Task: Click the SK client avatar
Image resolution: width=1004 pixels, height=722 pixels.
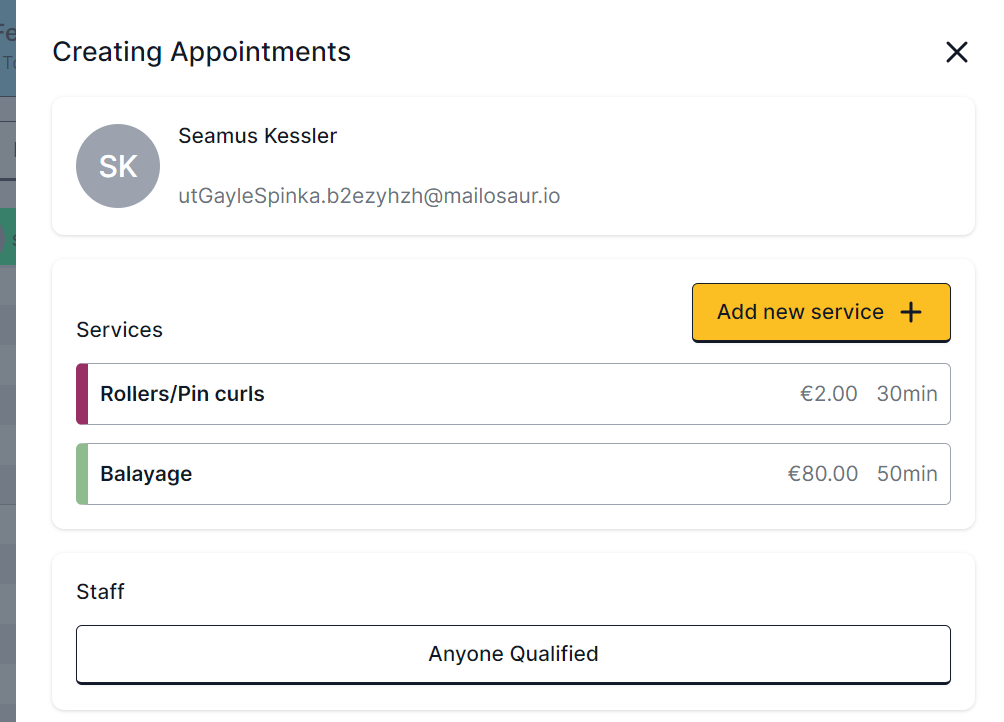Action: [x=118, y=166]
